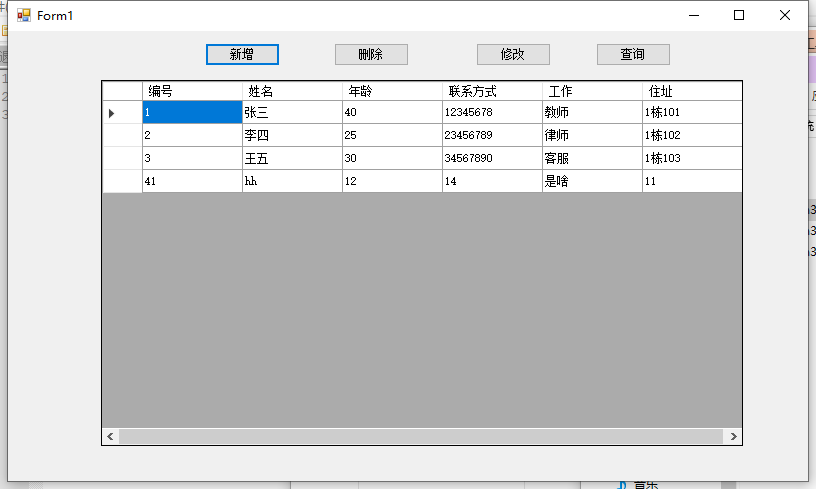Sort by the 编号 column header

(192, 91)
